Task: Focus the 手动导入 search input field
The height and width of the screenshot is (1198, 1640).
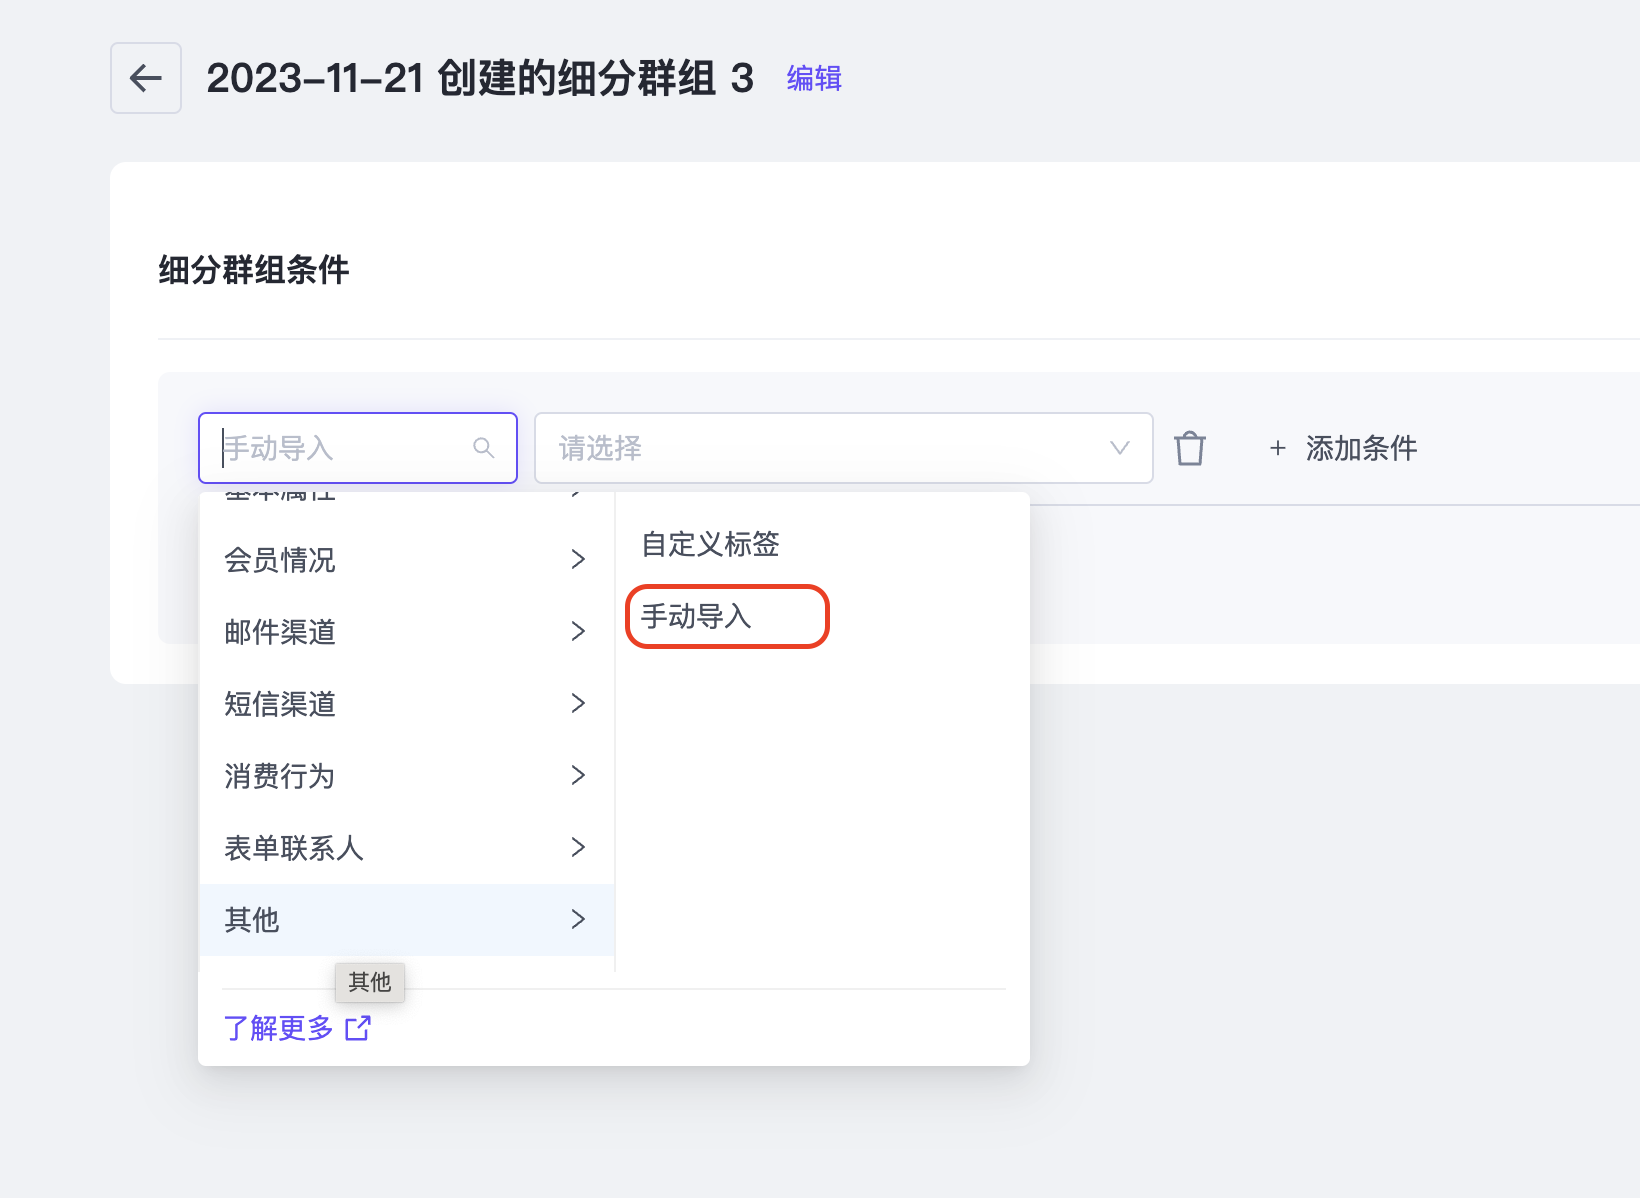Action: tap(340, 448)
